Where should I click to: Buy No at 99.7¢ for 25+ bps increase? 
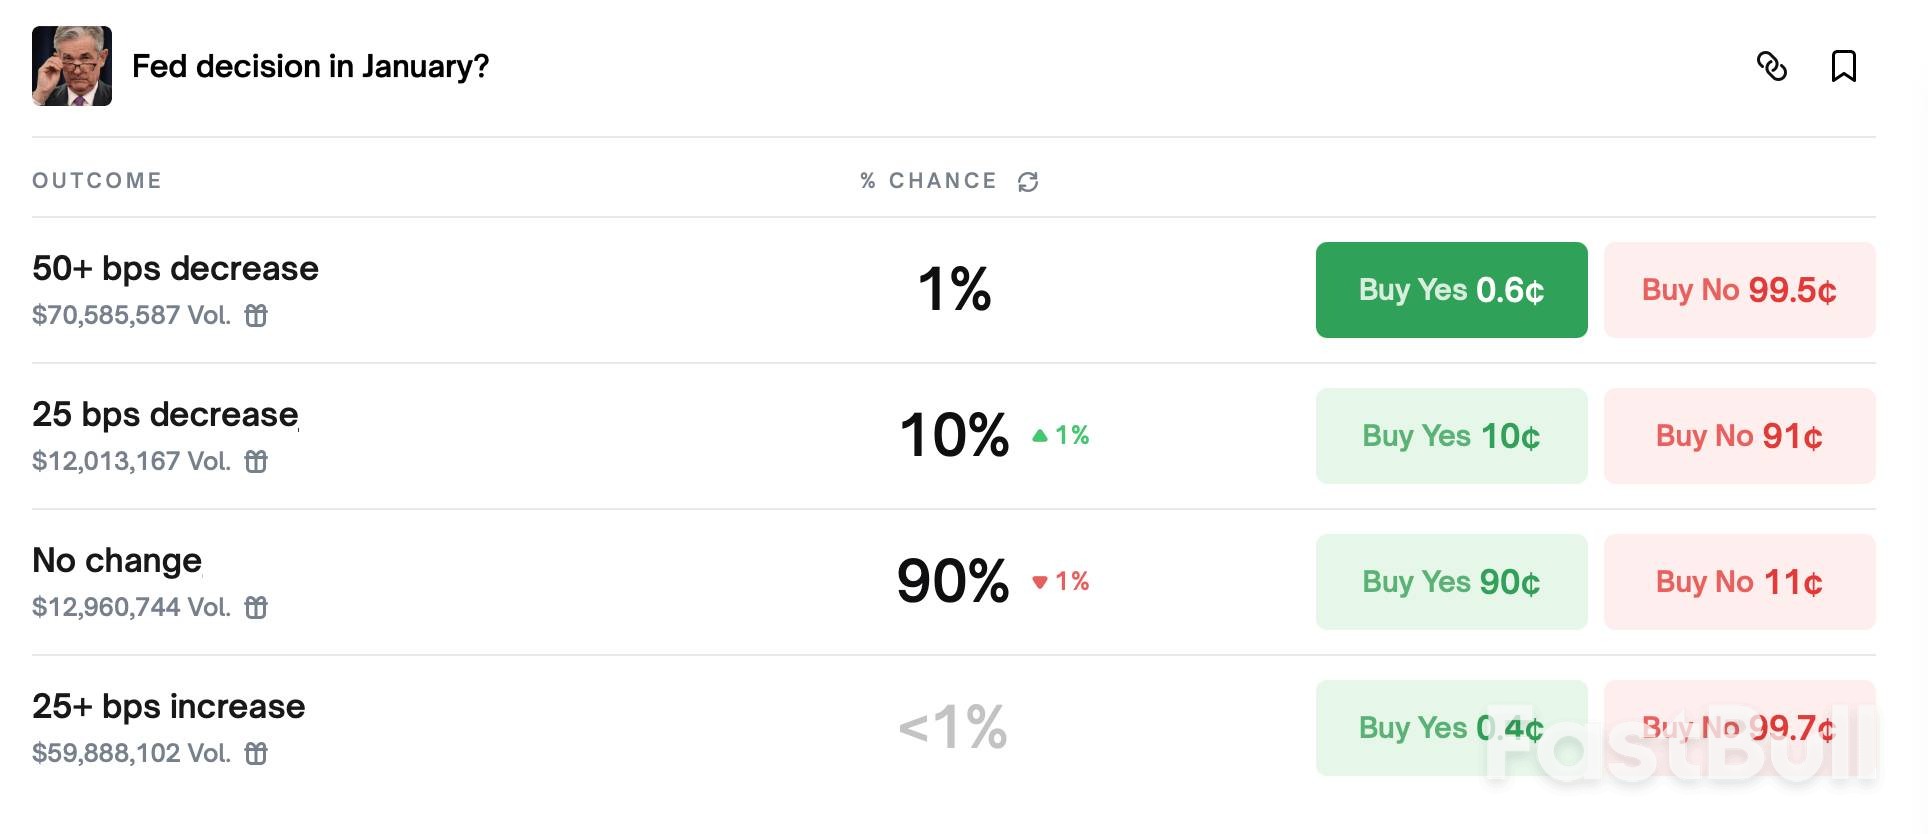pos(1739,728)
